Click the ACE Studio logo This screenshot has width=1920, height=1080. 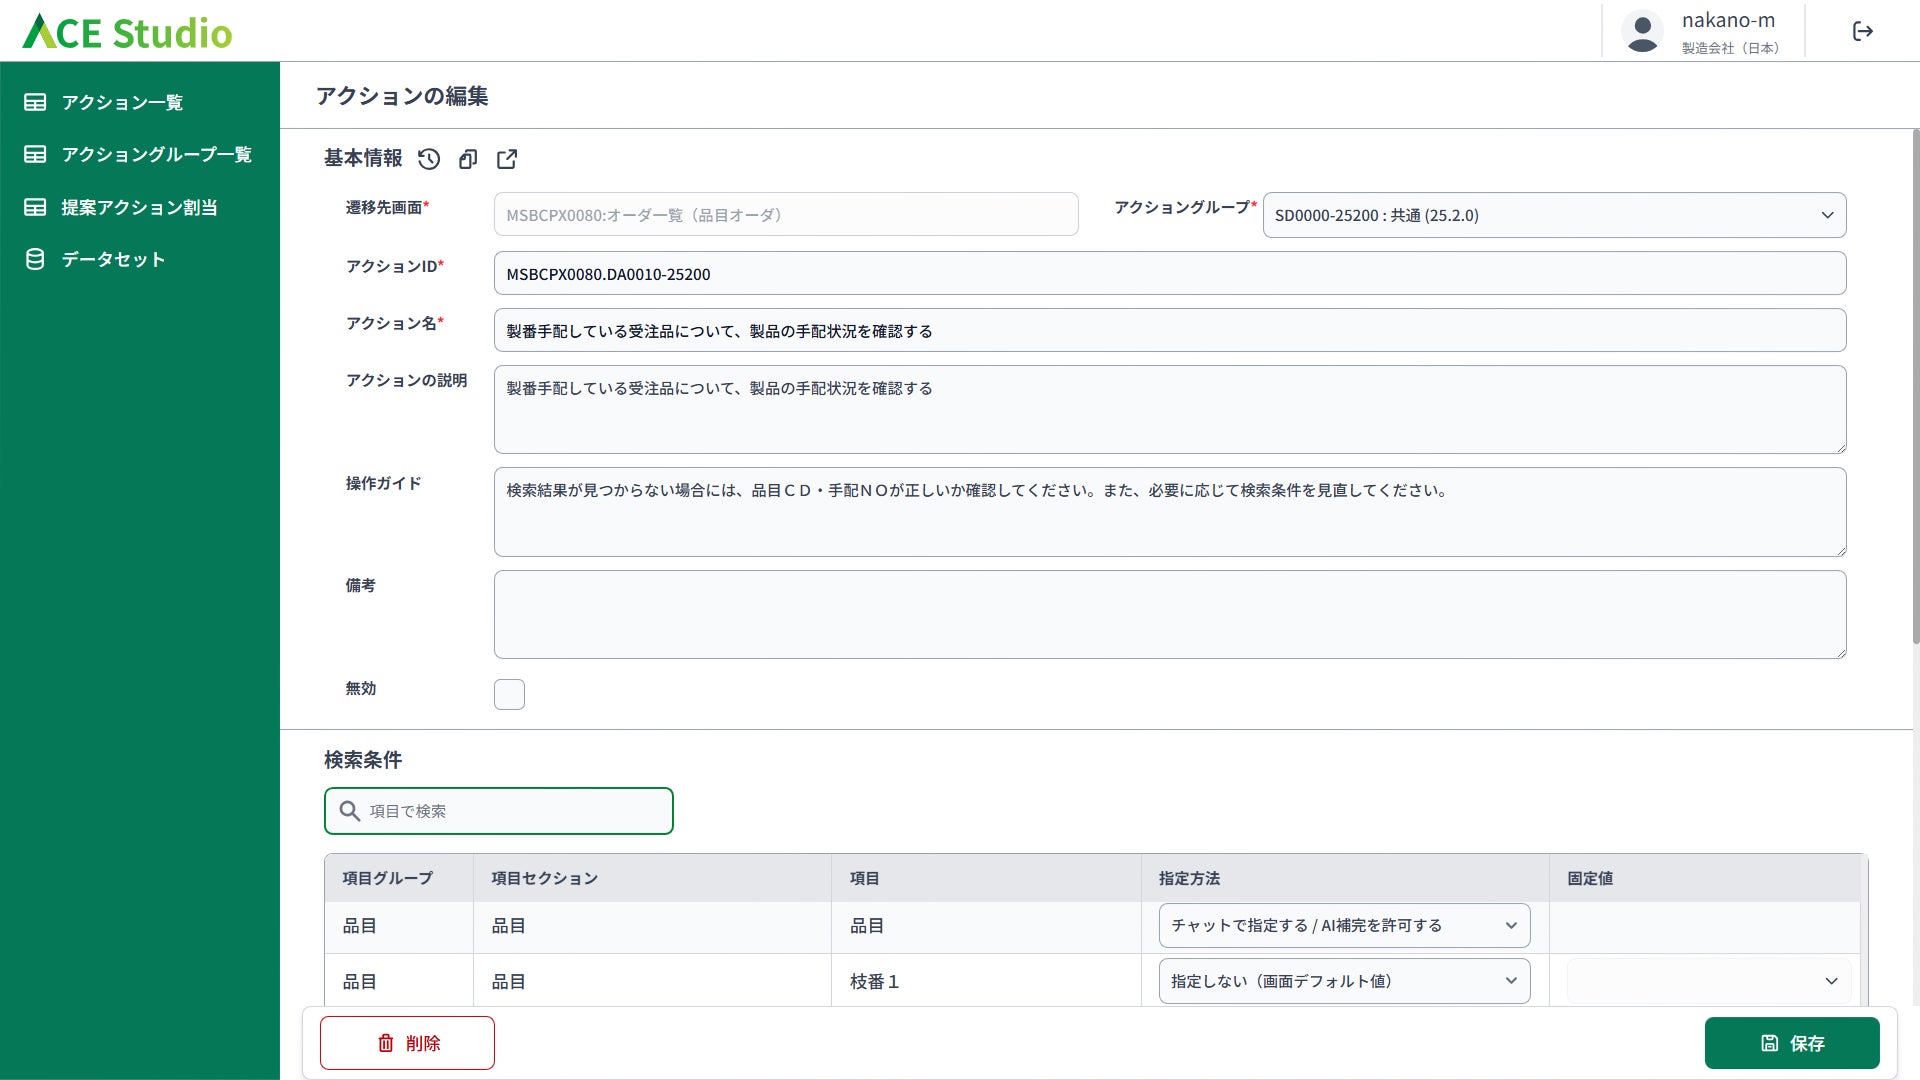click(x=128, y=32)
